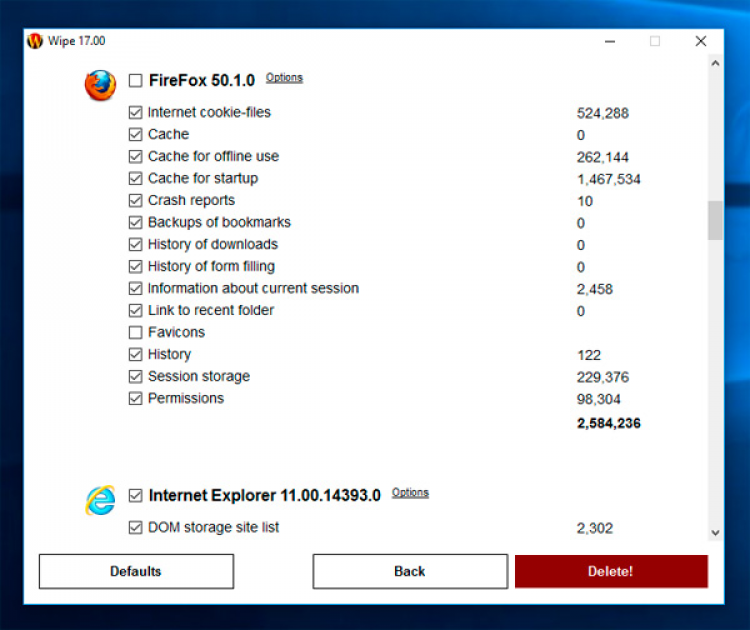
Task: Disable Crash reports checkbox
Action: 135,200
